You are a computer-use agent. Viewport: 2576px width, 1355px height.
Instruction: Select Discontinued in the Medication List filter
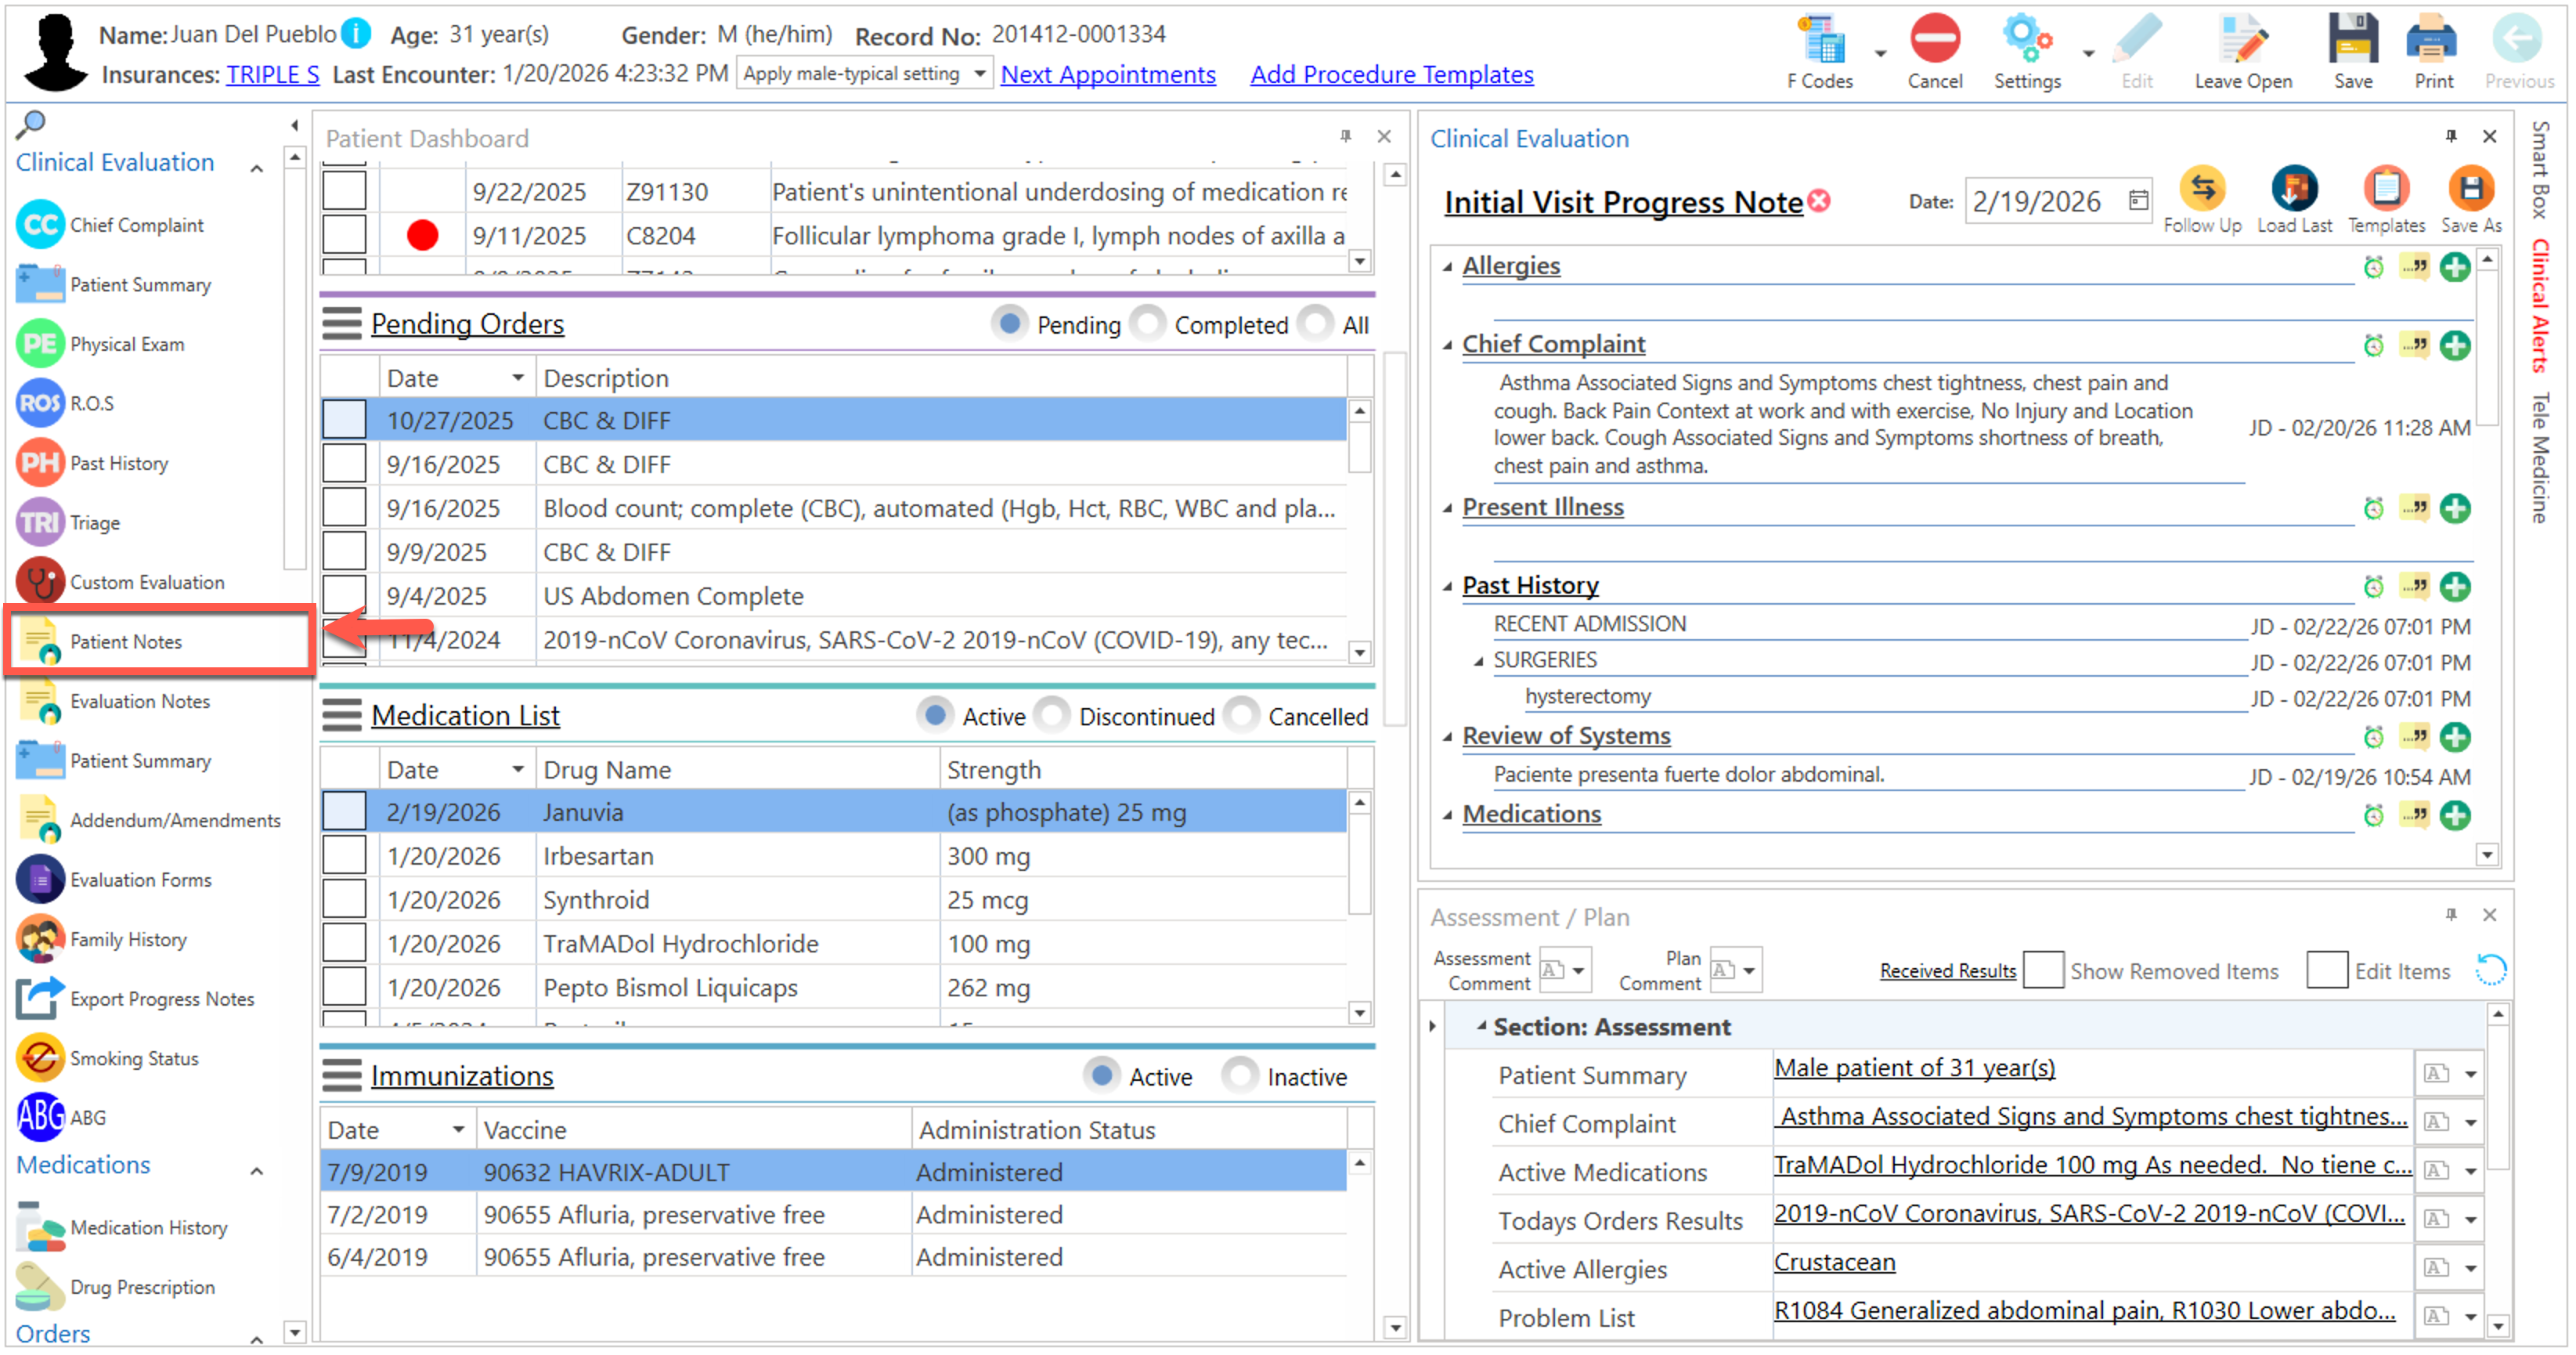pos(1053,716)
